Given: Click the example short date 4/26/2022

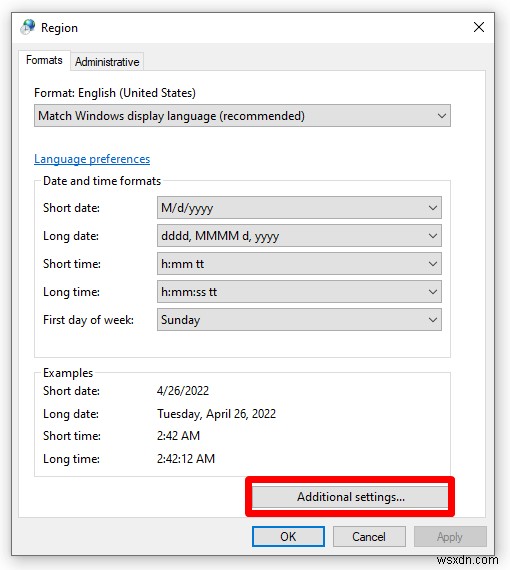Looking at the screenshot, I should click(183, 391).
